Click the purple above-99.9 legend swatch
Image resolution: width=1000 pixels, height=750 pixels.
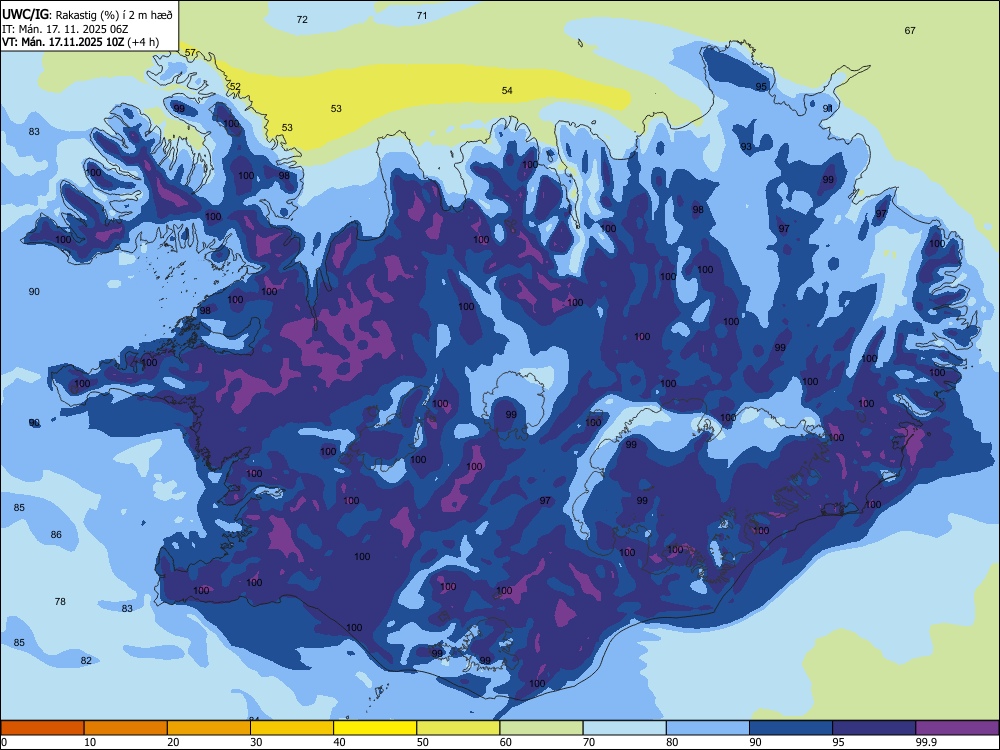click(957, 728)
